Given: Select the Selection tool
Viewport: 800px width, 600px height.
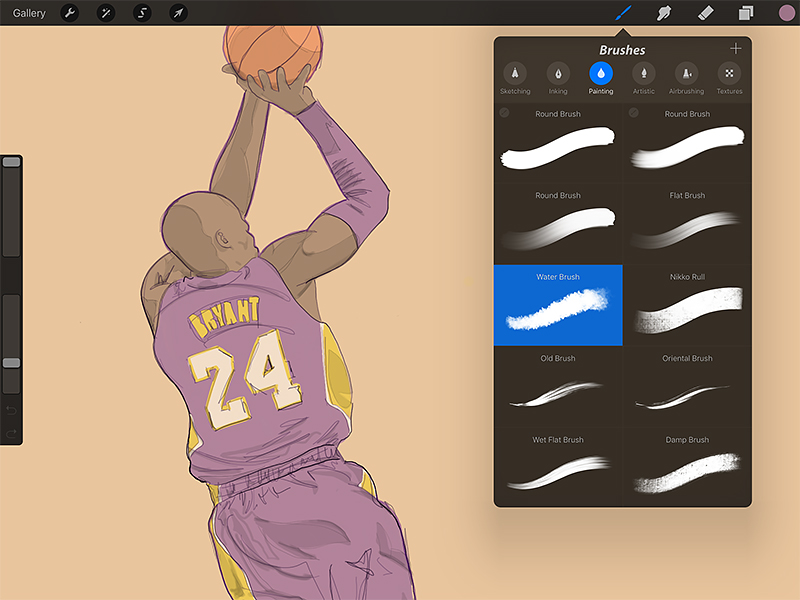Looking at the screenshot, I should [x=140, y=13].
